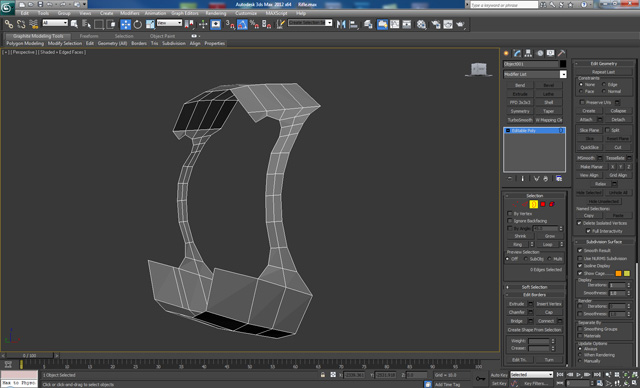
Task: Click the Cap button in Edit Borders
Action: coord(549,313)
